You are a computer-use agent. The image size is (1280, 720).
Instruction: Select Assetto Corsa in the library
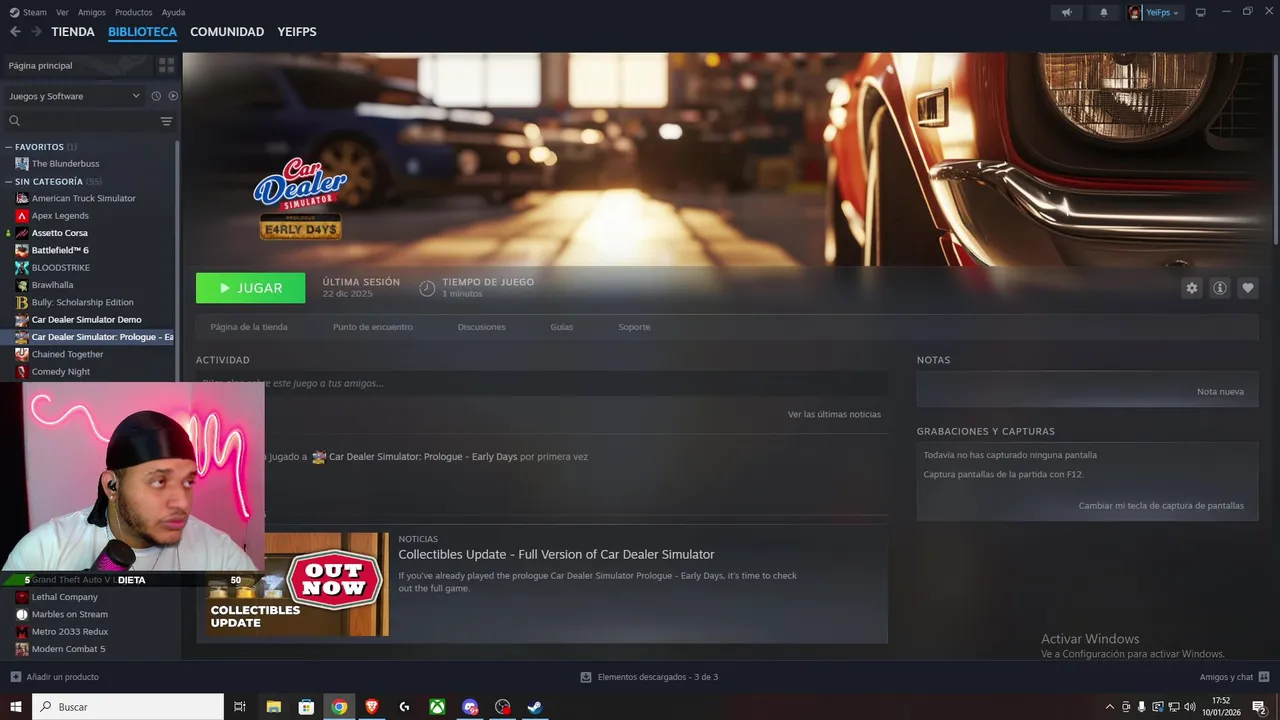(x=59, y=233)
